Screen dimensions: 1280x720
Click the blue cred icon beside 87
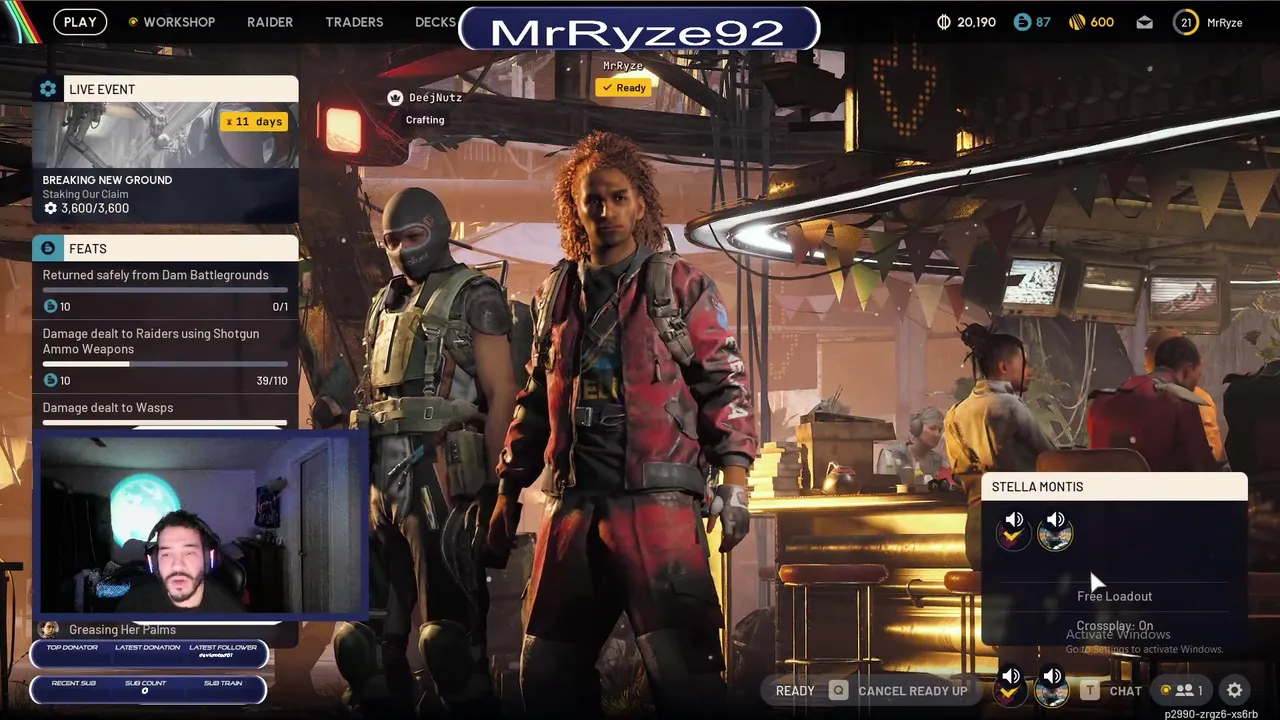pyautogui.click(x=1022, y=22)
